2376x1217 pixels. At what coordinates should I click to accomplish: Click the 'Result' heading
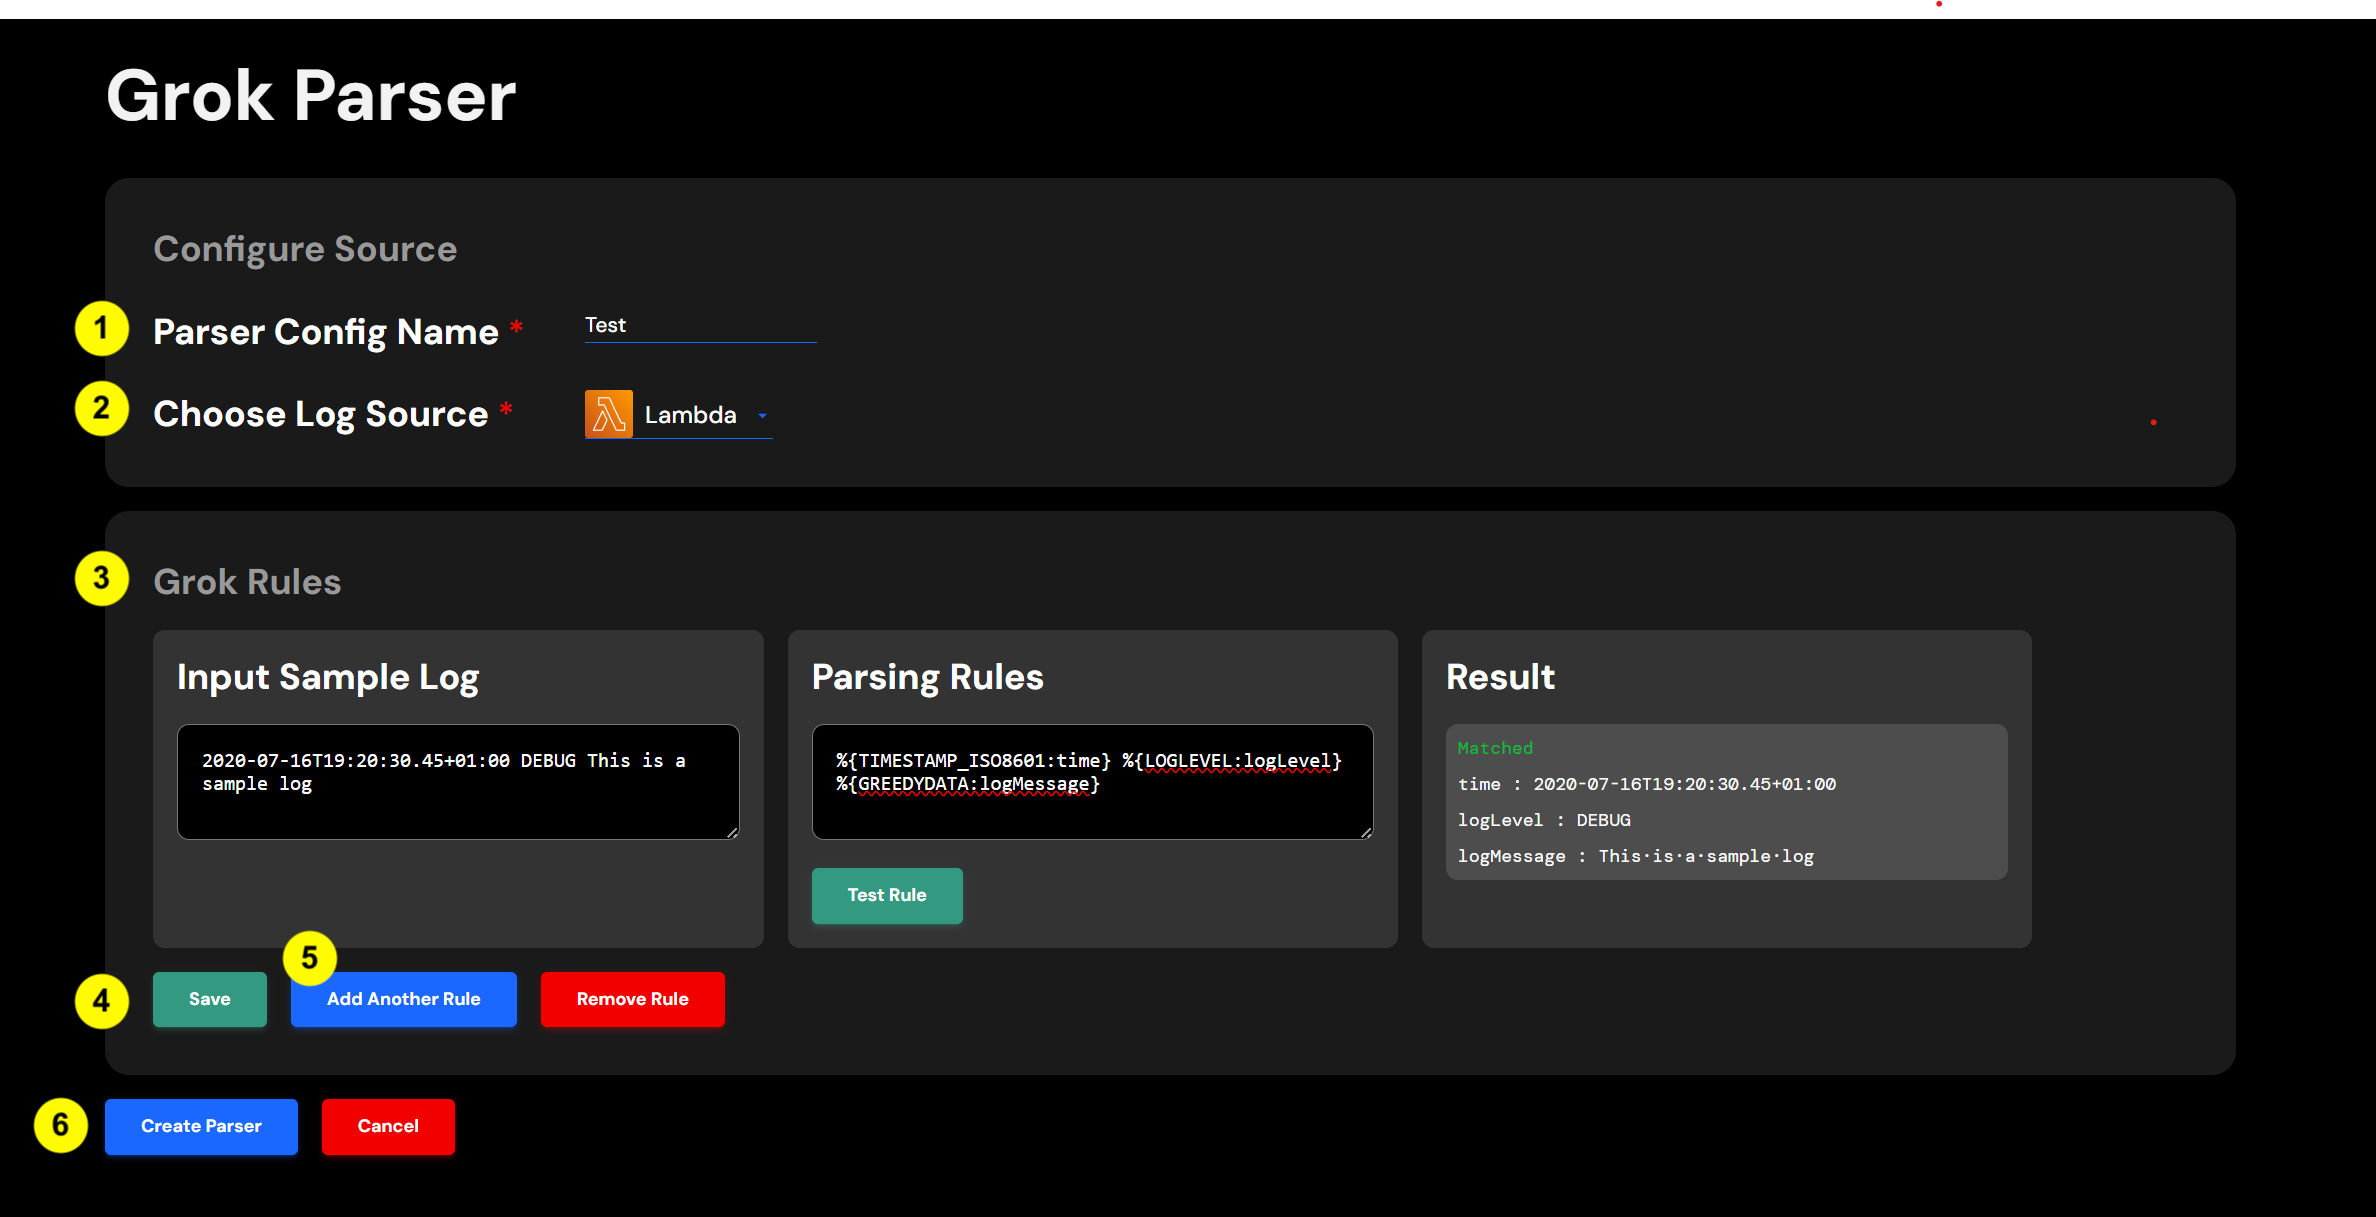pyautogui.click(x=1500, y=677)
